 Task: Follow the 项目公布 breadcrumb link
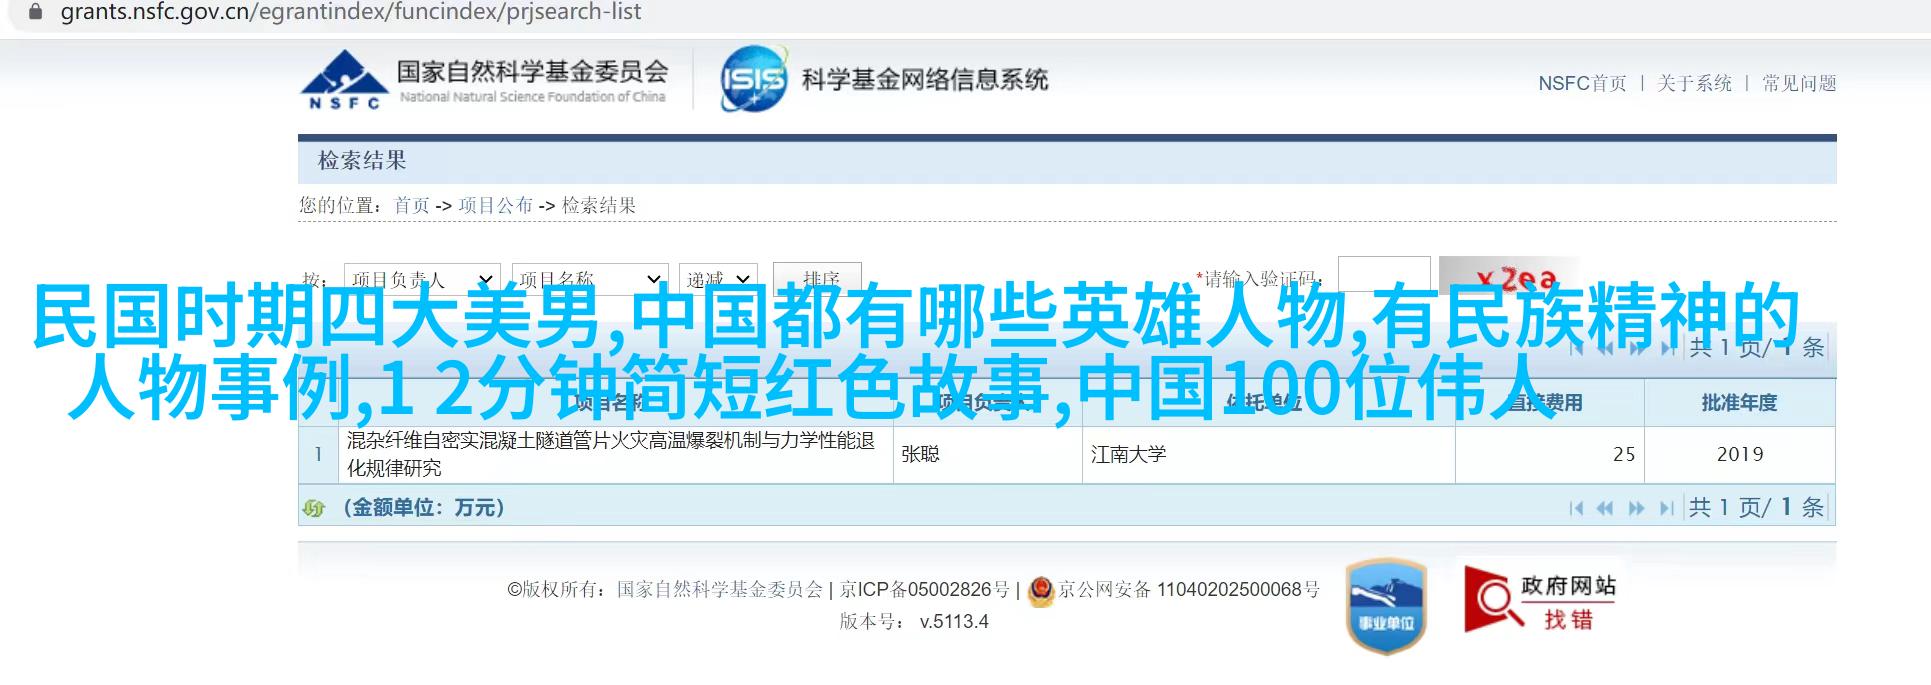[495, 205]
